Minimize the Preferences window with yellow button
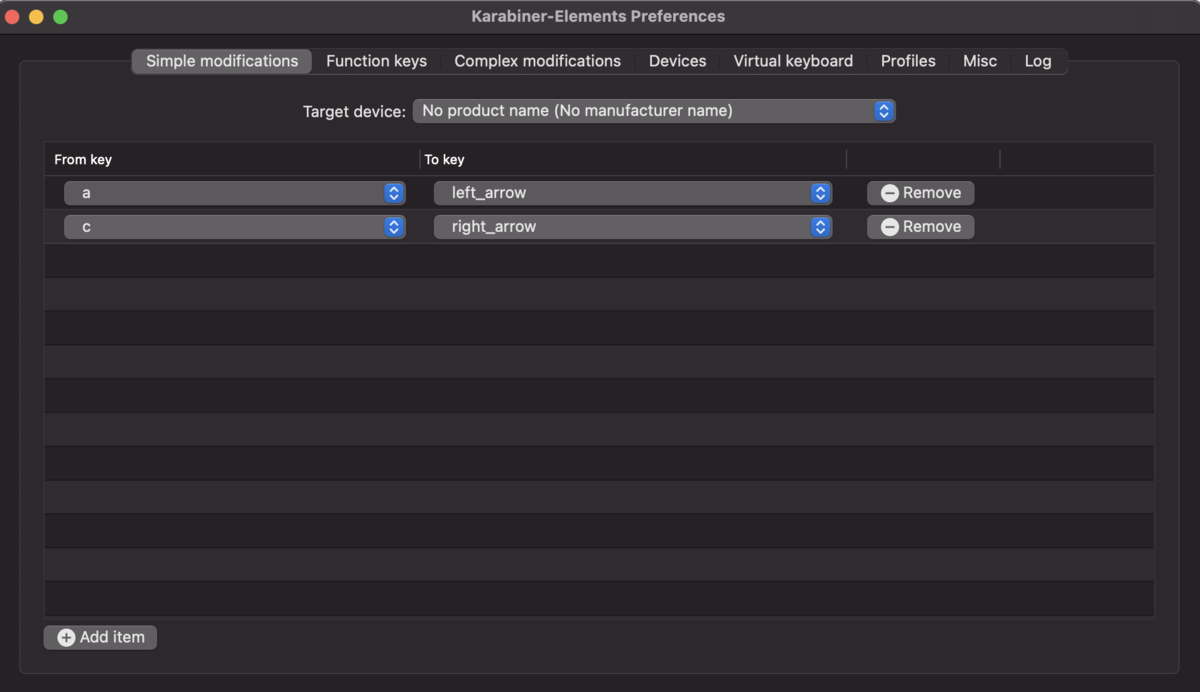Viewport: 1200px width, 692px height. 36,17
